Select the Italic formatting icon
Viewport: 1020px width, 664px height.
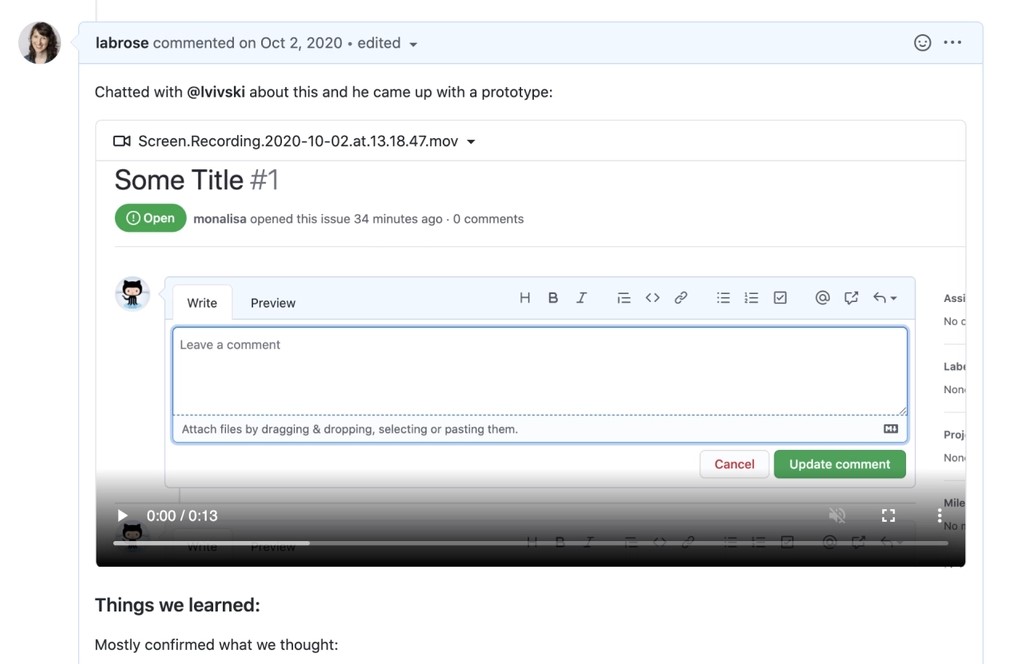(581, 297)
